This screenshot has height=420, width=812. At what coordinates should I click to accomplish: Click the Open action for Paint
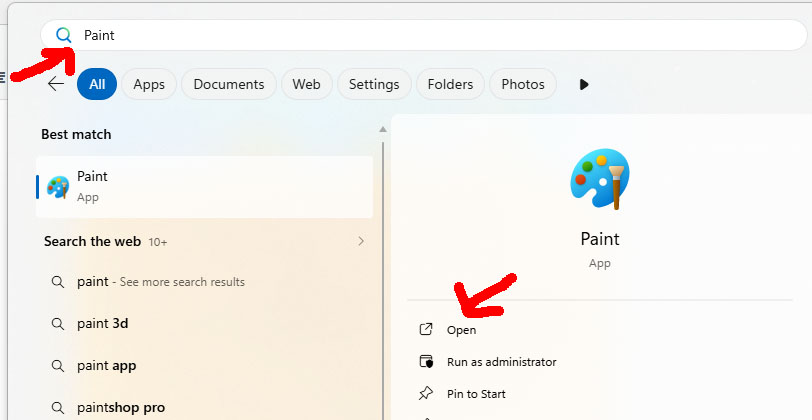pyautogui.click(x=461, y=330)
